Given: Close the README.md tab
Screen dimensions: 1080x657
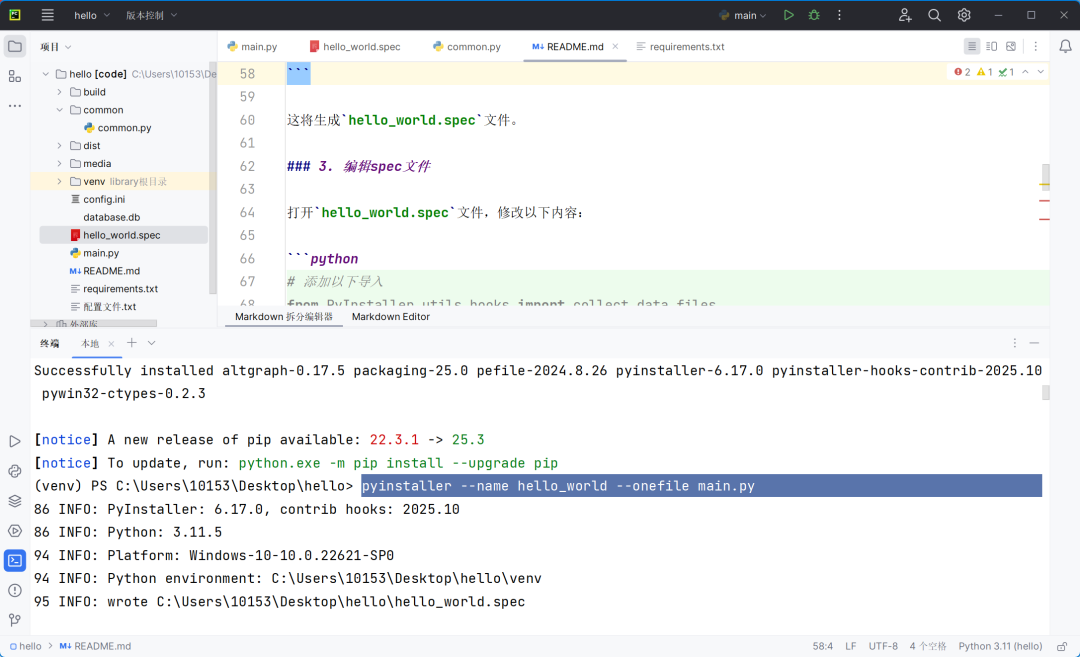Looking at the screenshot, I should [615, 46].
